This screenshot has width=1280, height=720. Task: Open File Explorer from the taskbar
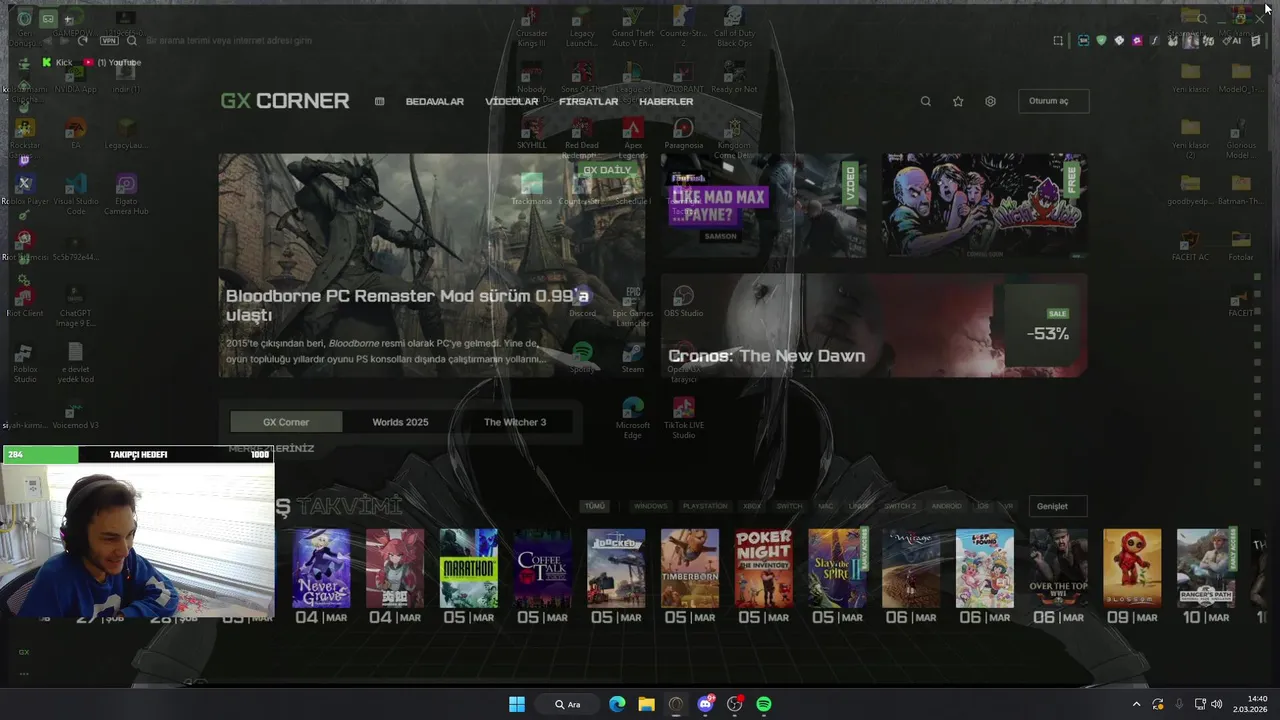click(646, 704)
